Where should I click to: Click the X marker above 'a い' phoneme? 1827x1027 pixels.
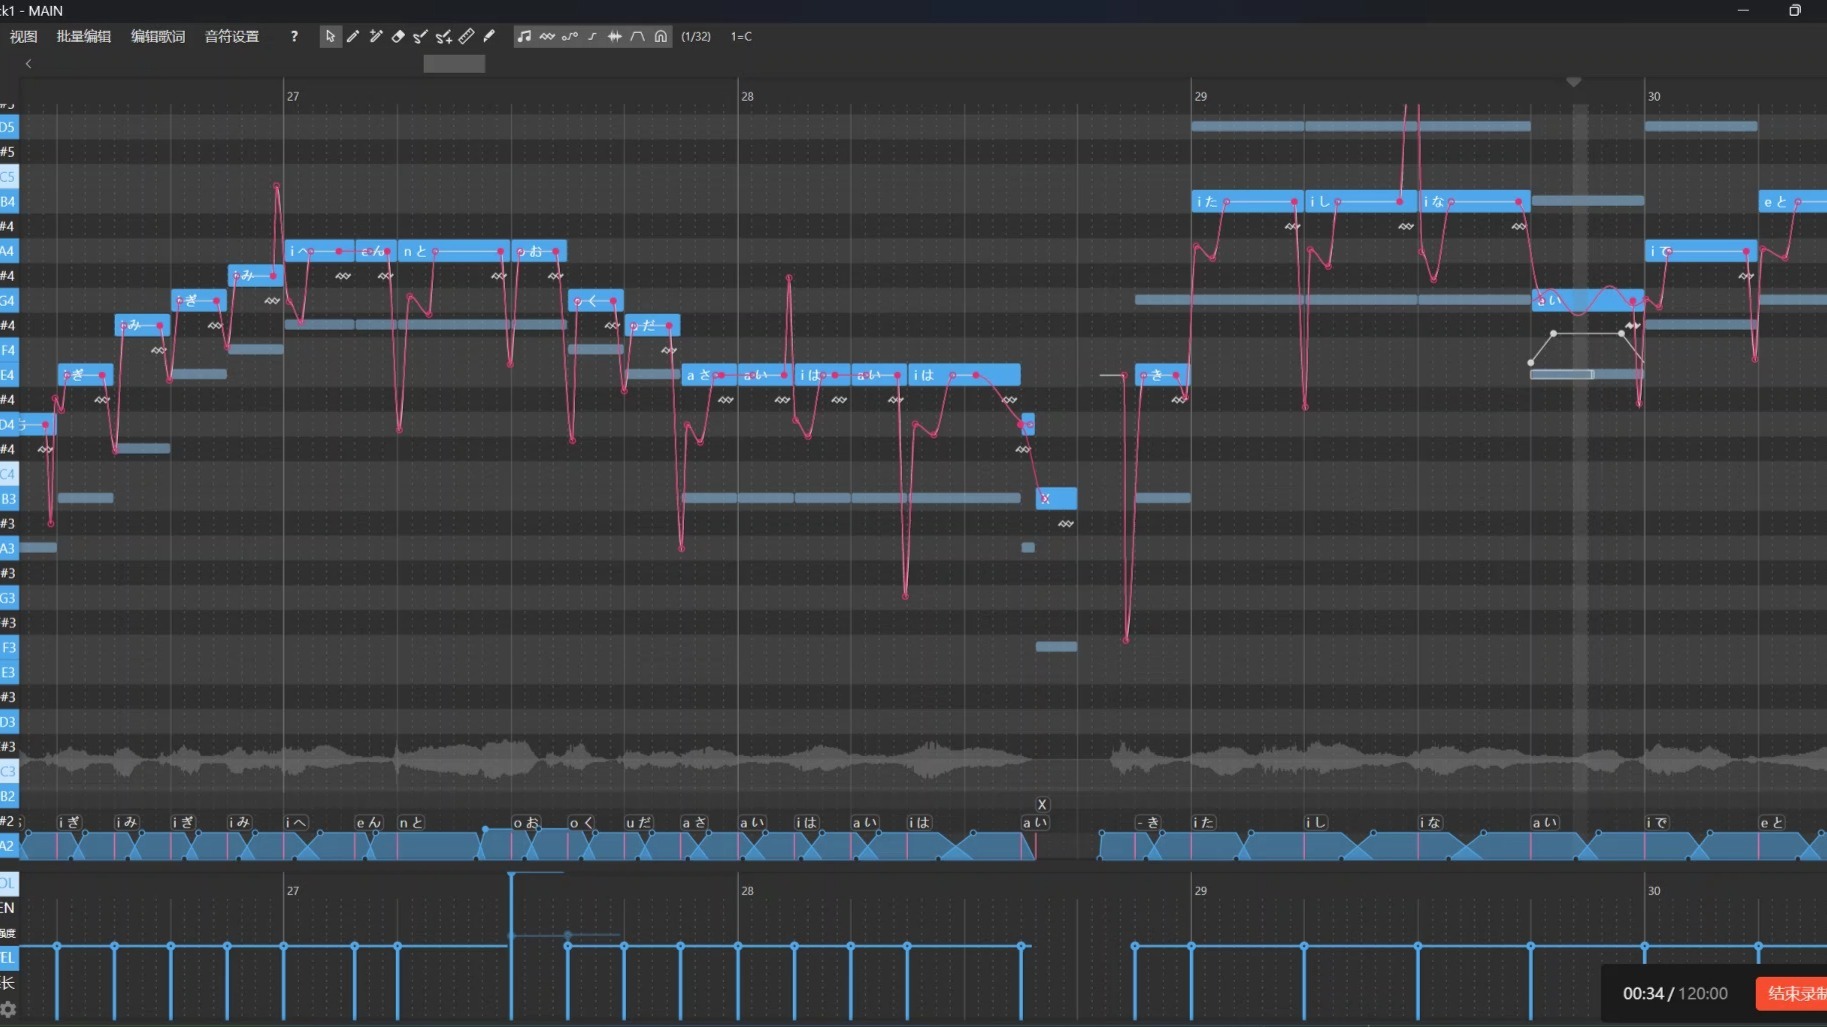point(1041,804)
